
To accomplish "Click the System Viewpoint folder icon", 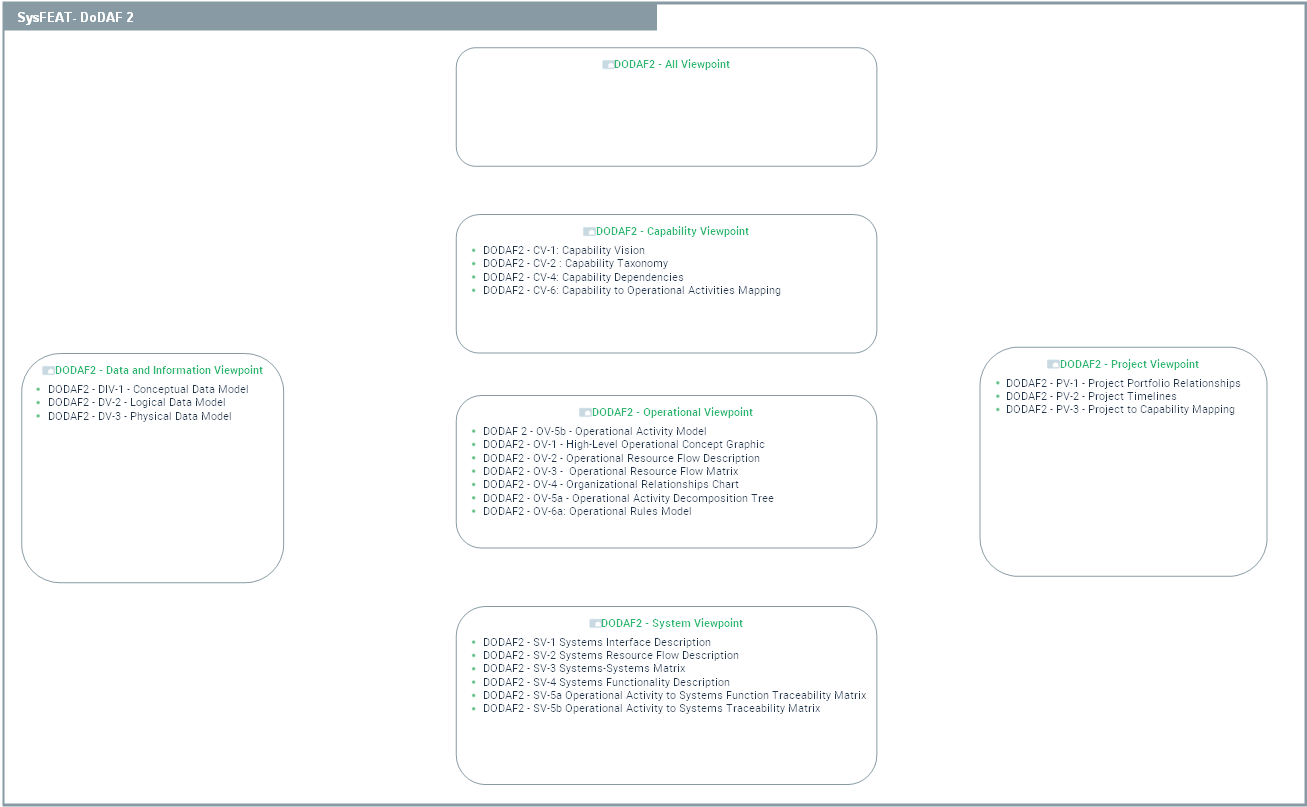I will pyautogui.click(x=595, y=624).
